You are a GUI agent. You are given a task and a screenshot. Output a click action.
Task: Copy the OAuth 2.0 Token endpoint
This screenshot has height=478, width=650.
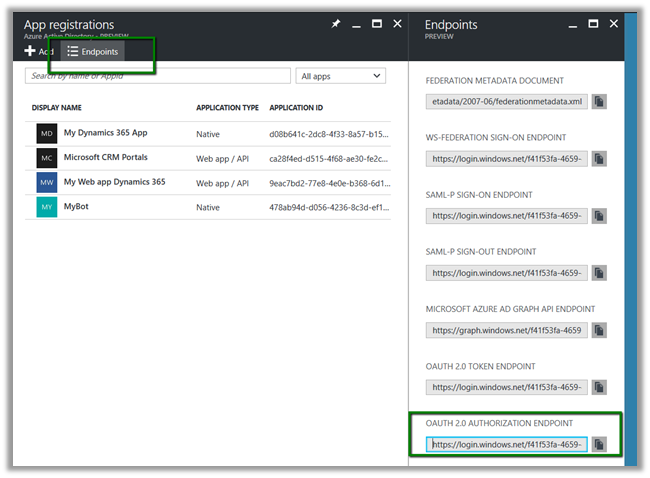tap(599, 386)
